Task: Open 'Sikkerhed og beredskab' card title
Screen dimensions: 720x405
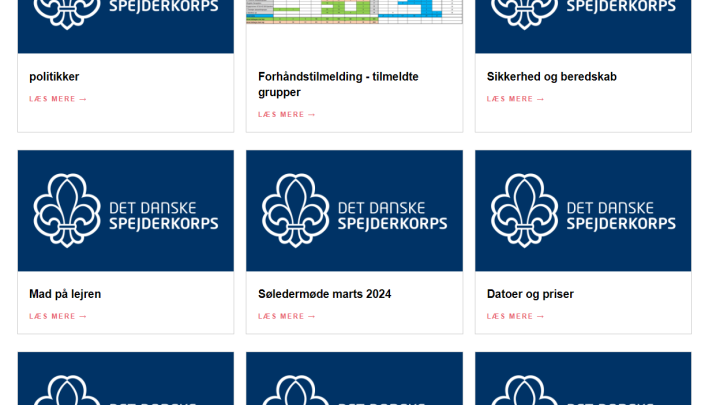Action: (551, 77)
